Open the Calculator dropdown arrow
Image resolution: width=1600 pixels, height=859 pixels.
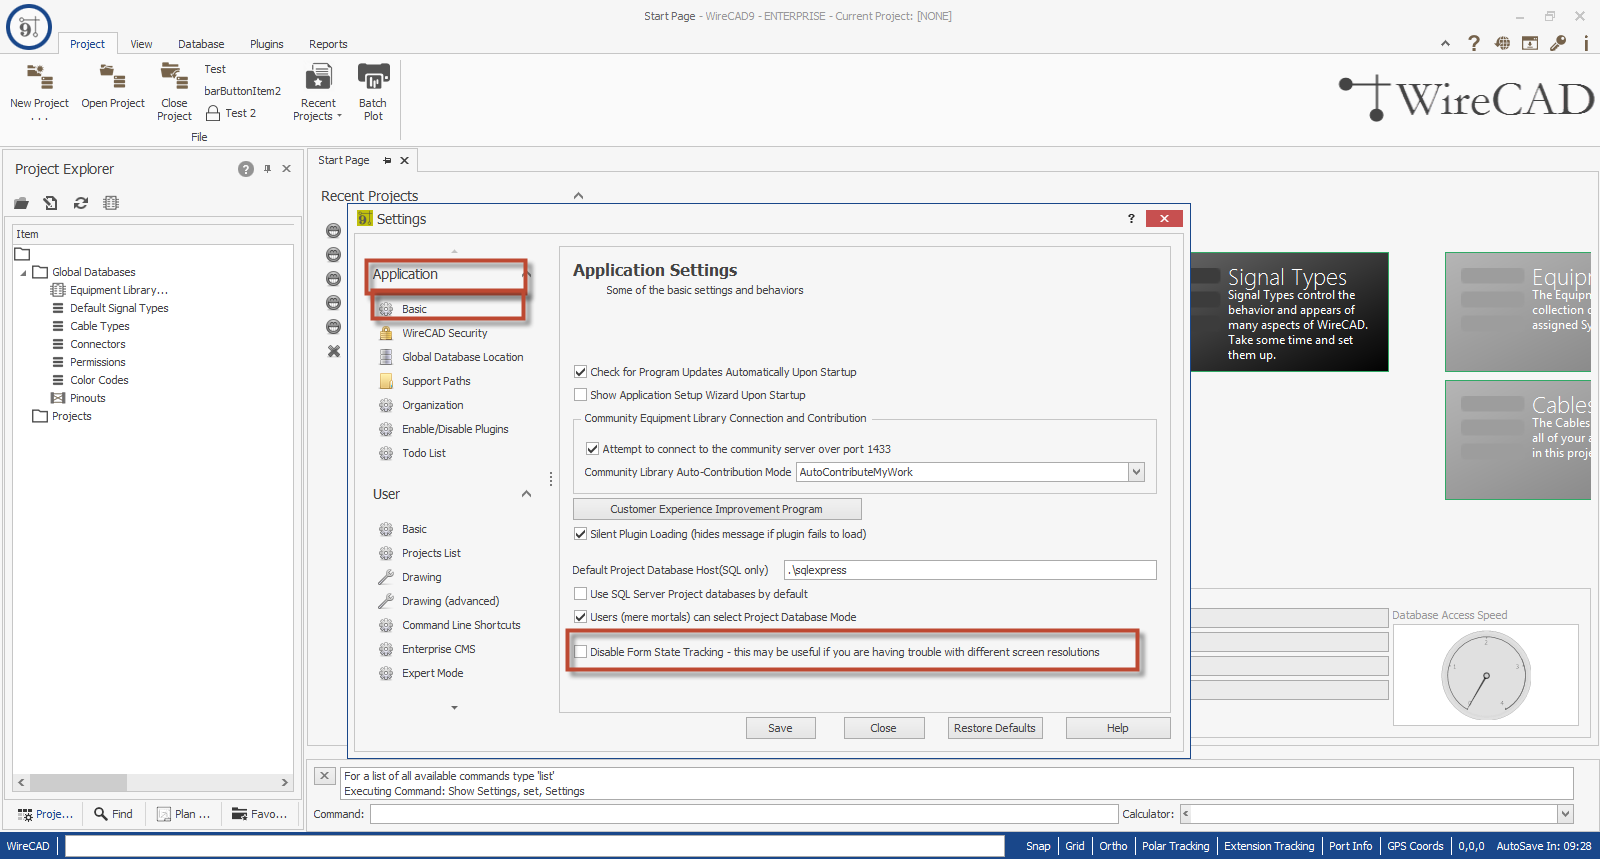coord(1565,814)
